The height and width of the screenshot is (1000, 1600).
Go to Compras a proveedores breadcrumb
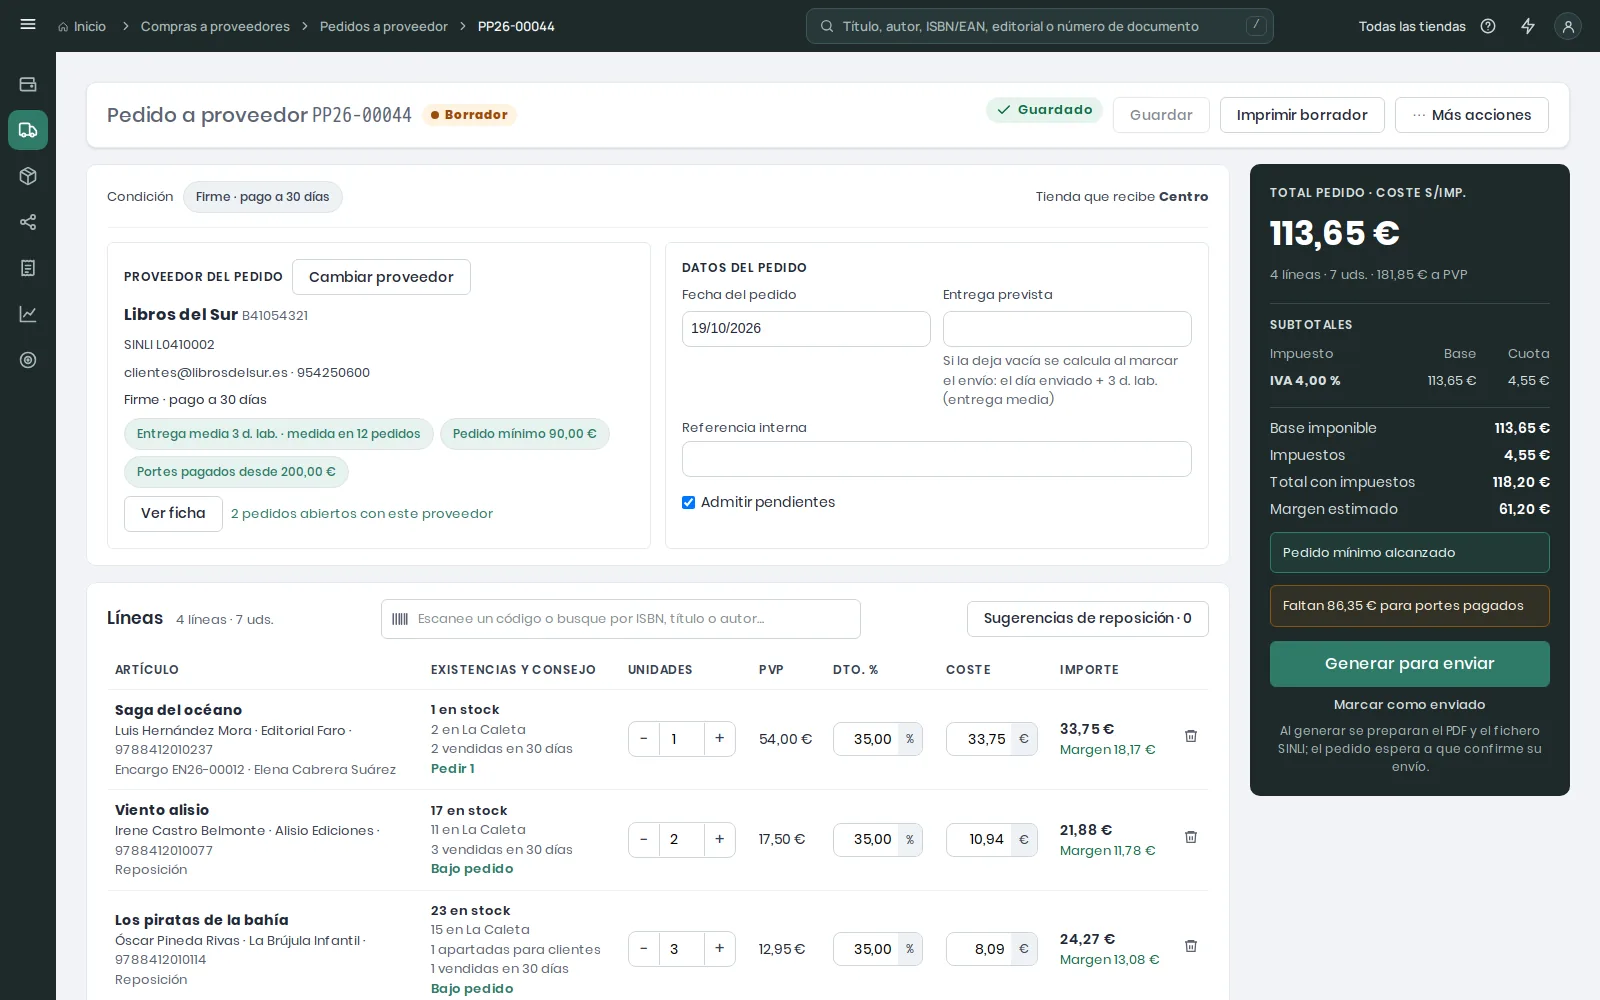pyautogui.click(x=215, y=26)
